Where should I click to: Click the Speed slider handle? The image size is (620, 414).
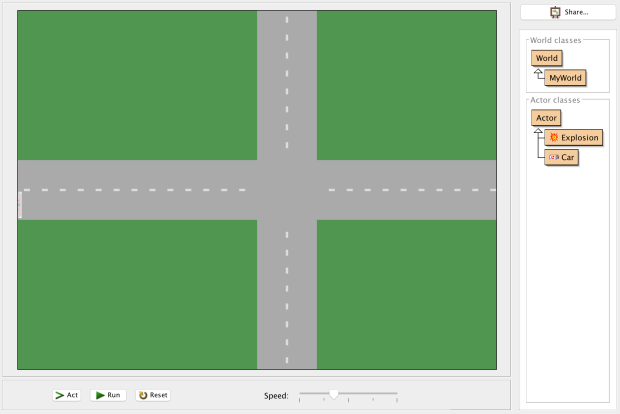point(333,394)
